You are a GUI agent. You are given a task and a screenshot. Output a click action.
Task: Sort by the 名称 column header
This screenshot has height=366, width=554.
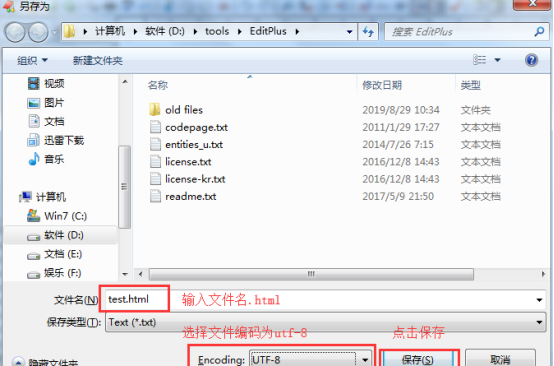[158, 85]
